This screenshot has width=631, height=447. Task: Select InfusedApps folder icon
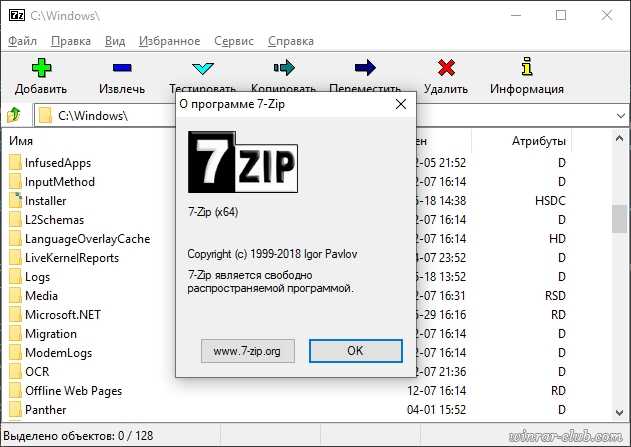pyautogui.click(x=15, y=163)
